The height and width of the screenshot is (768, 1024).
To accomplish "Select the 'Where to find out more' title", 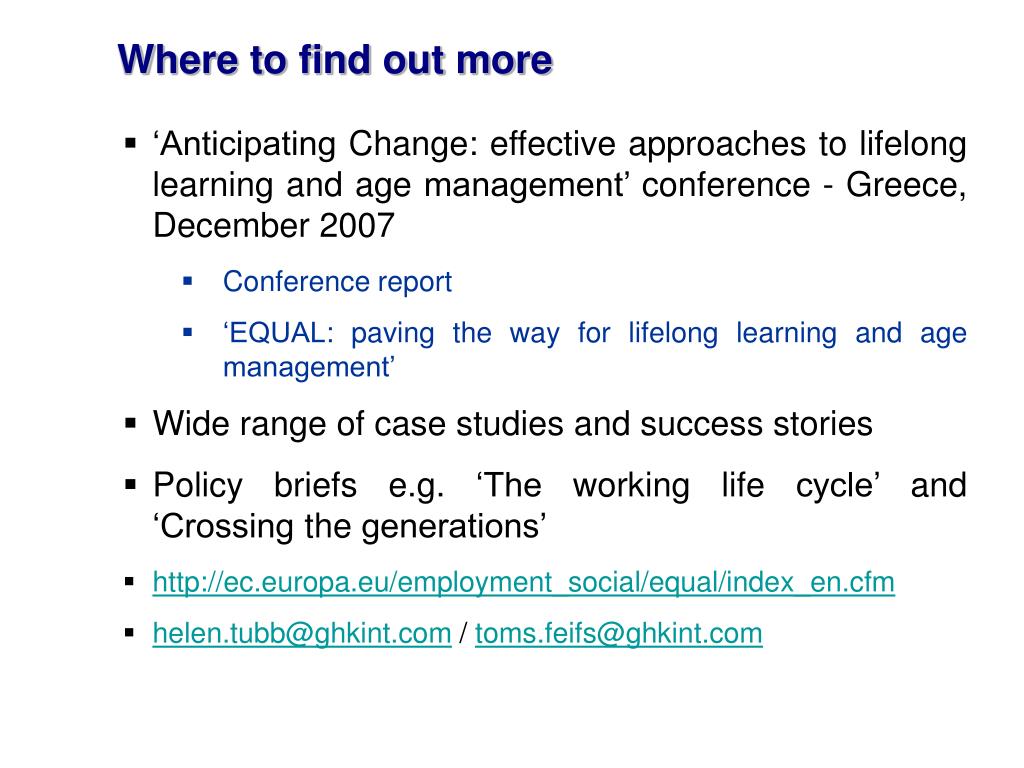I will click(335, 60).
